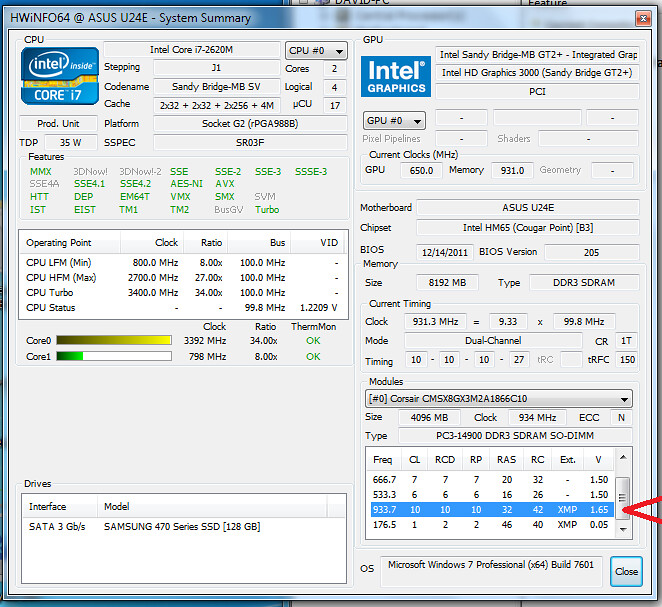Screen dimensions: 662x607
Task: Click the Prod. Unit button
Action: 58,124
